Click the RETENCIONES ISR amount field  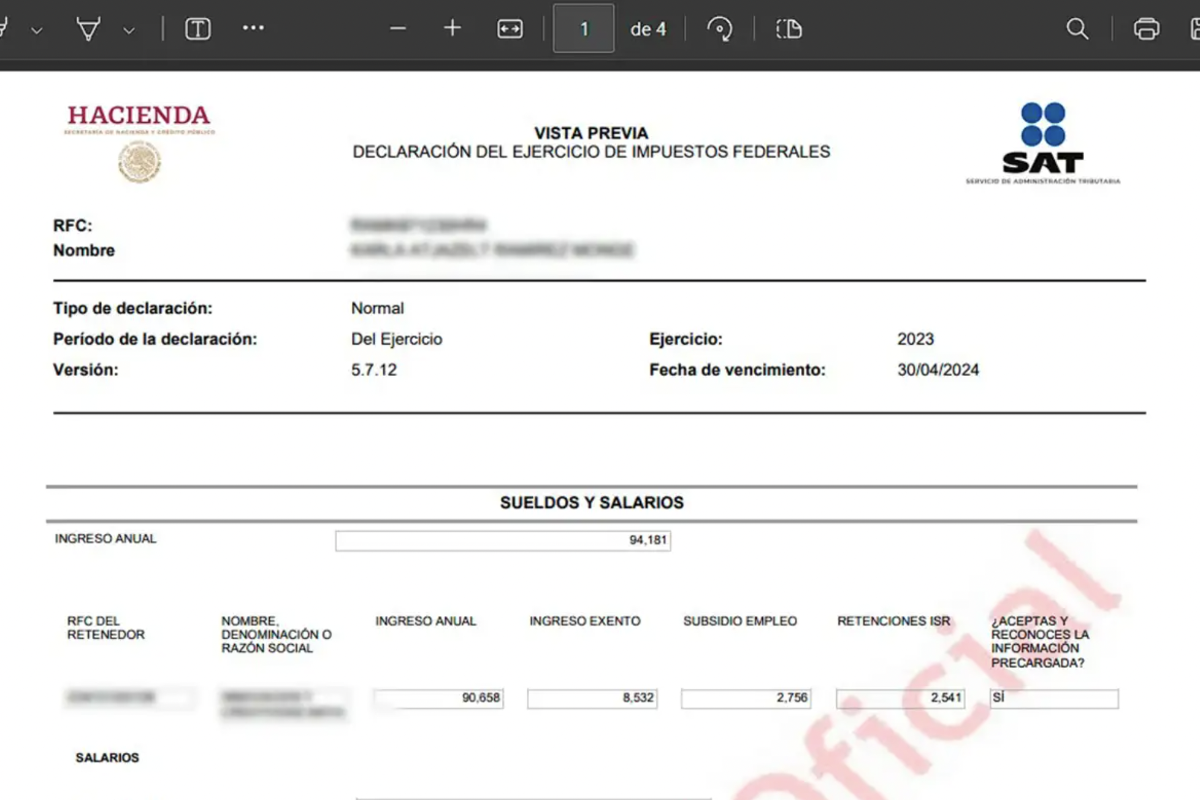(899, 698)
